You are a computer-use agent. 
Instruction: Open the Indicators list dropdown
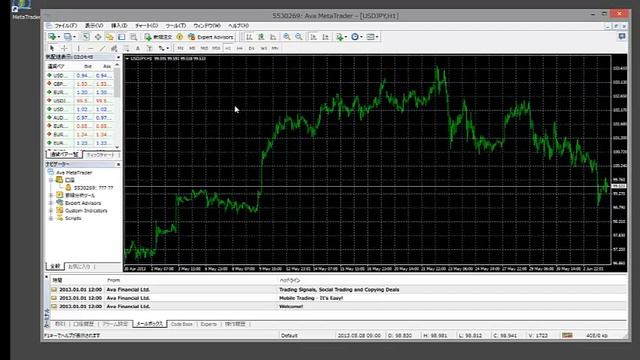pos(341,37)
